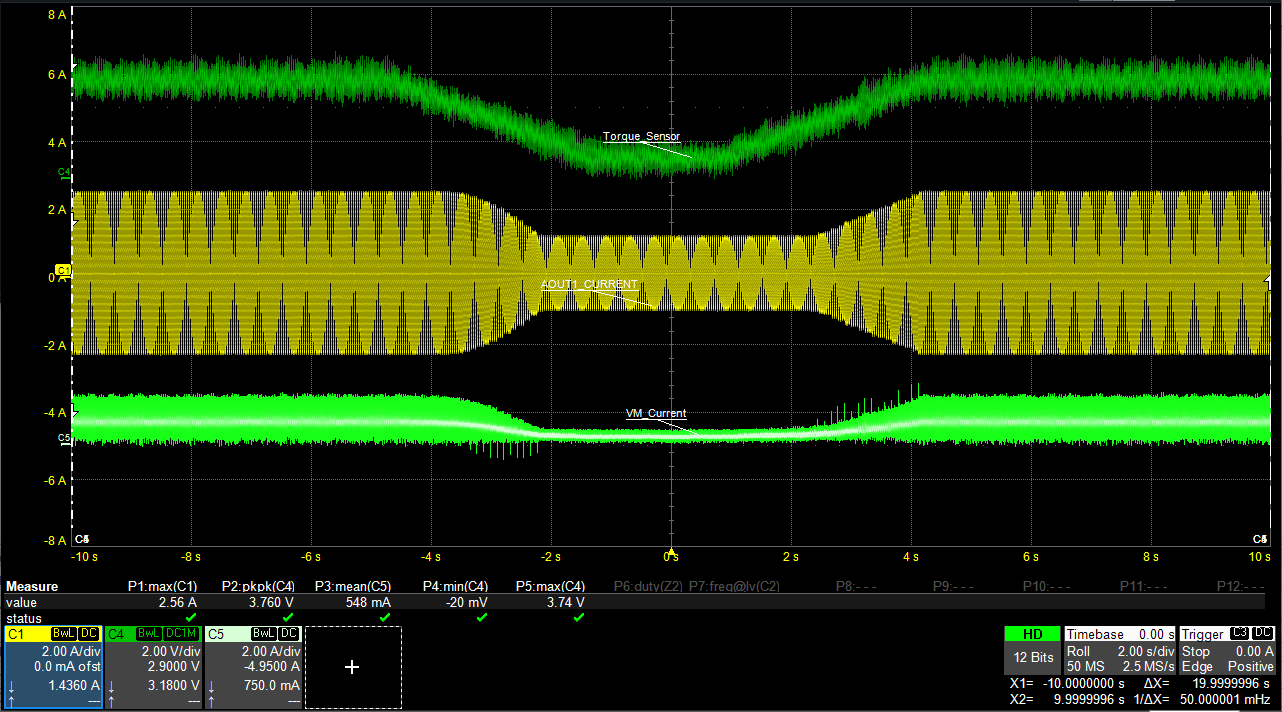The width and height of the screenshot is (1282, 712).
Task: Select the AOUT1_CURRENT trace label
Action: tap(589, 285)
